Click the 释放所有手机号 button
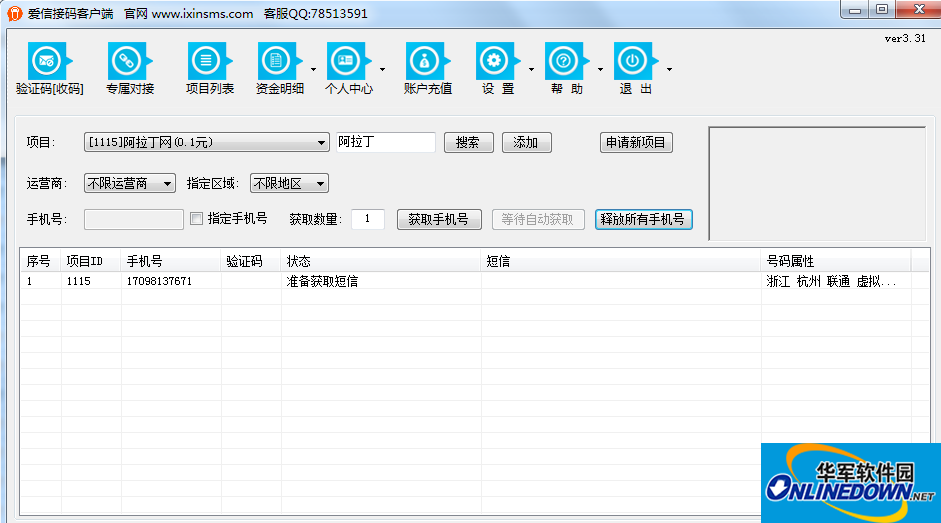941x523 pixels. click(643, 219)
